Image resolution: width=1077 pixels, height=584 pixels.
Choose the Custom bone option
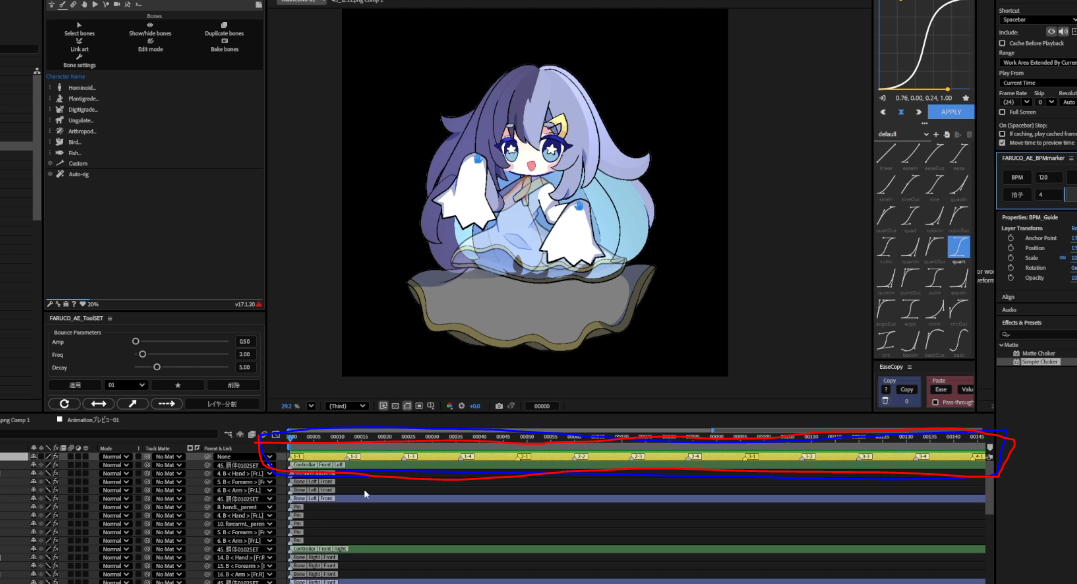71,164
